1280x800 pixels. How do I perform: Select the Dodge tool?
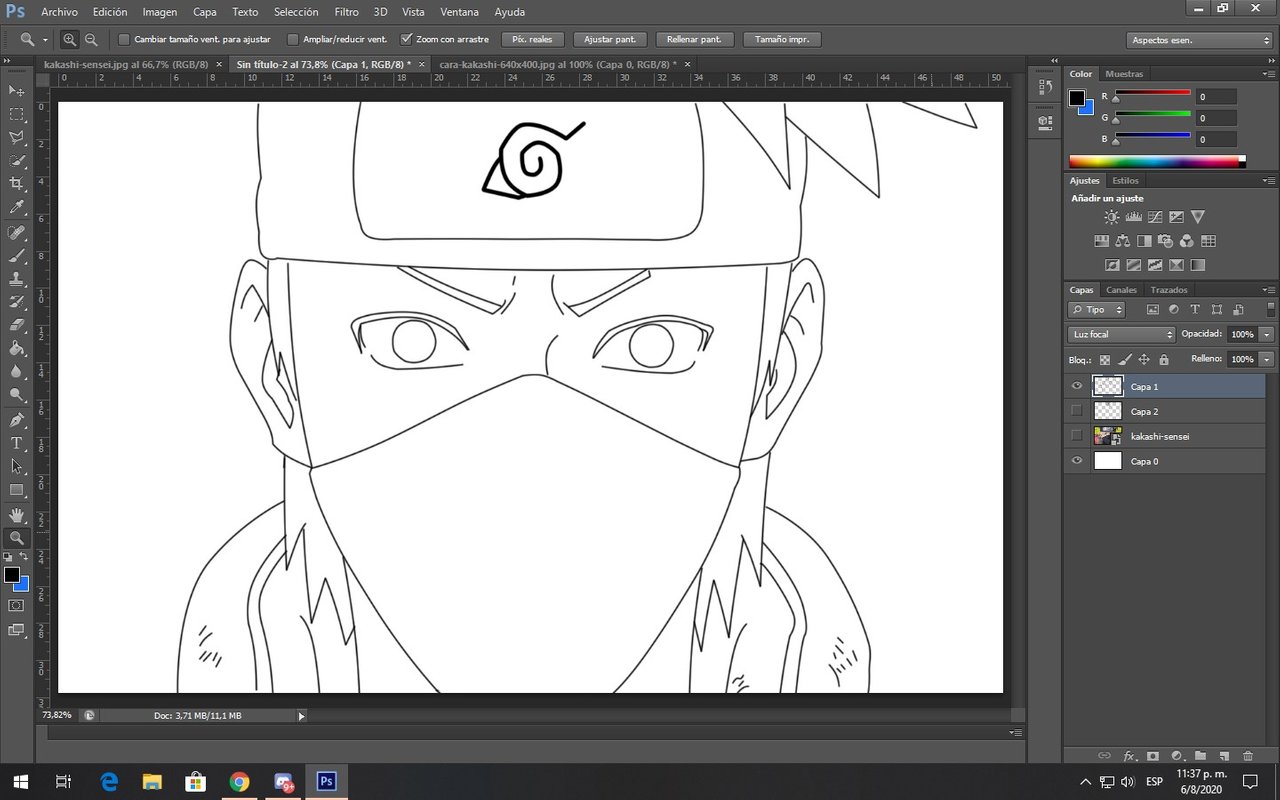click(x=17, y=395)
